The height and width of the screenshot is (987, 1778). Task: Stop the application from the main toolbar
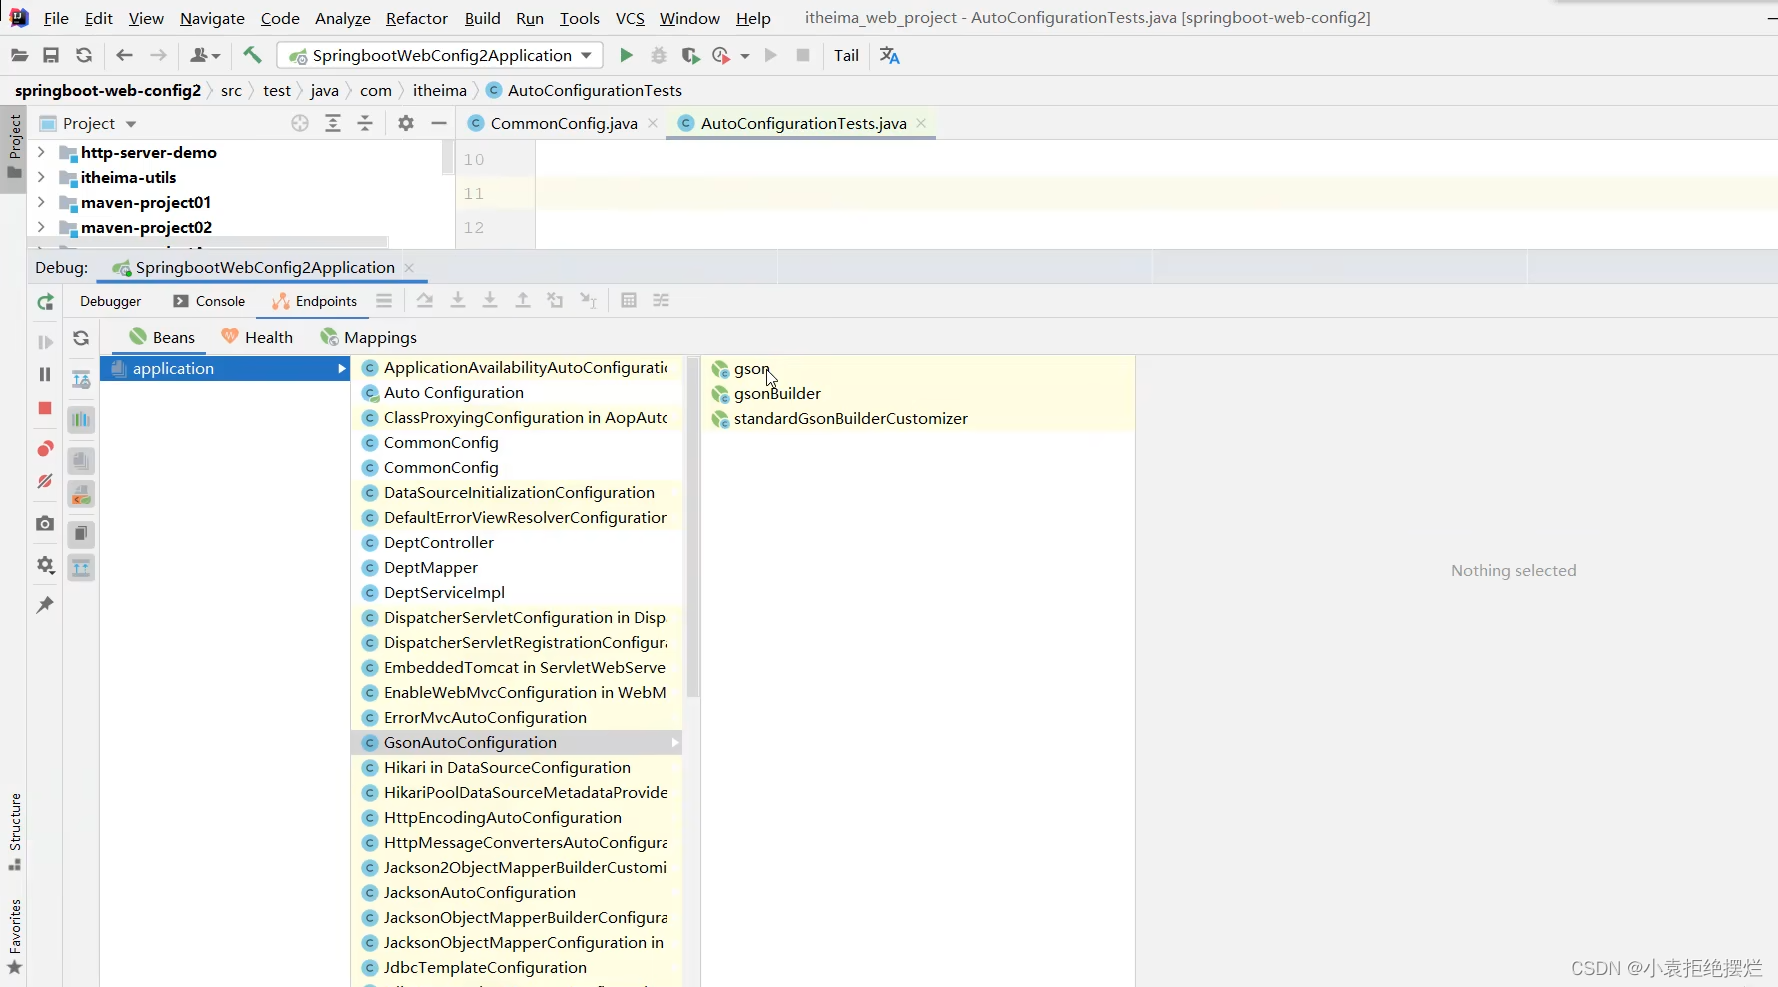pos(802,56)
